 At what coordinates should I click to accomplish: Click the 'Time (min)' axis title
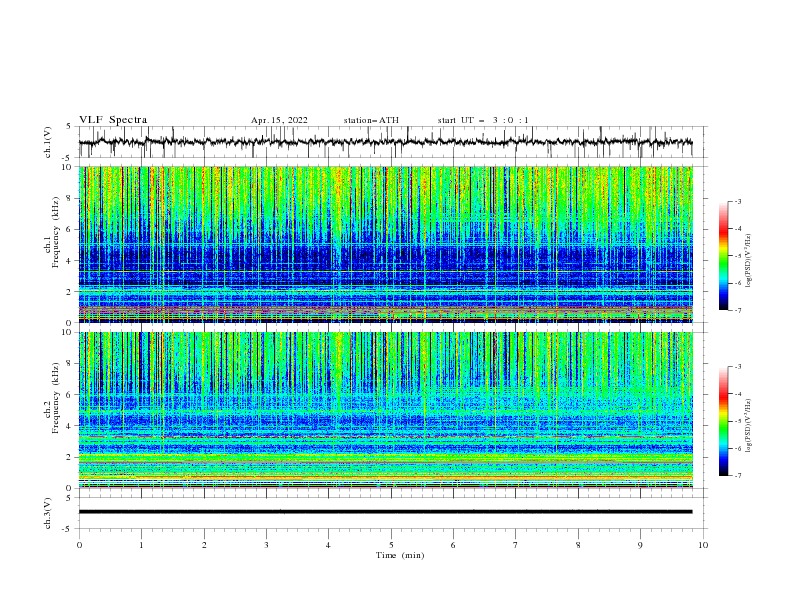400,555
